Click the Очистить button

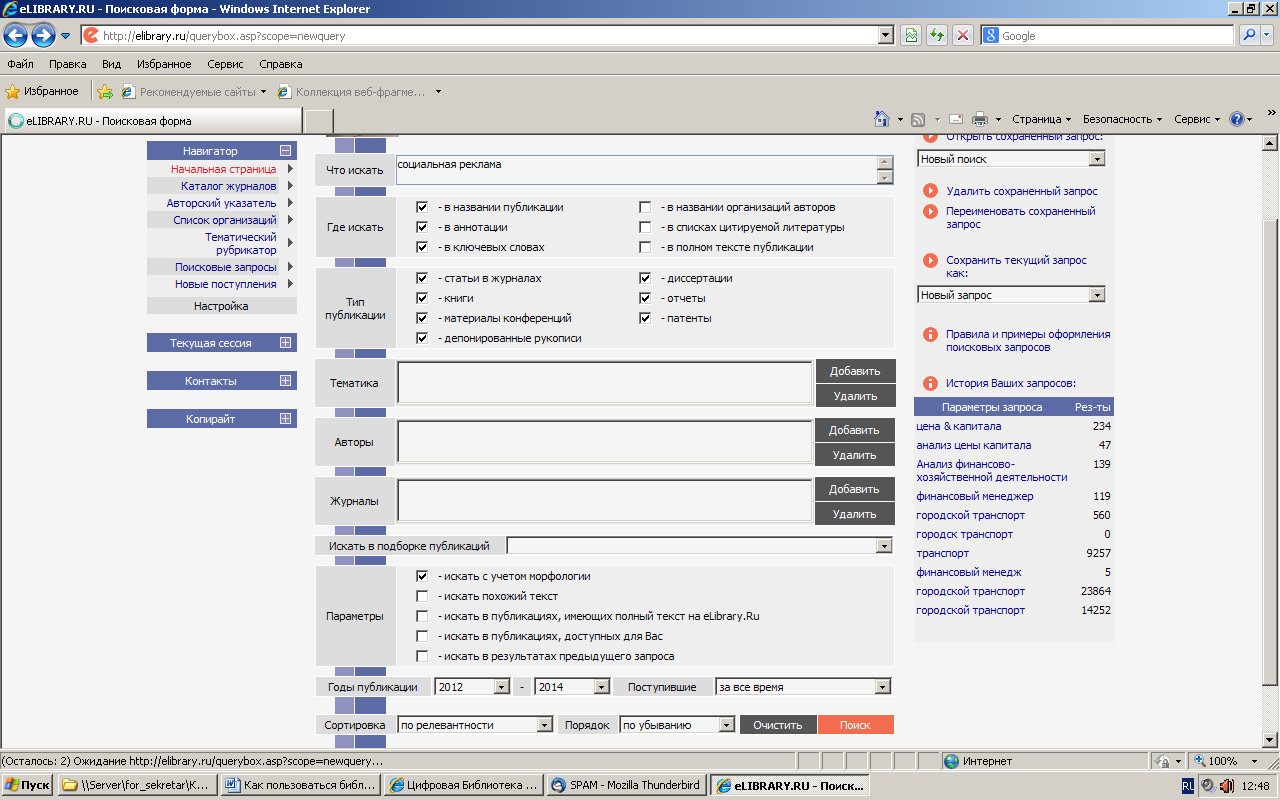778,725
